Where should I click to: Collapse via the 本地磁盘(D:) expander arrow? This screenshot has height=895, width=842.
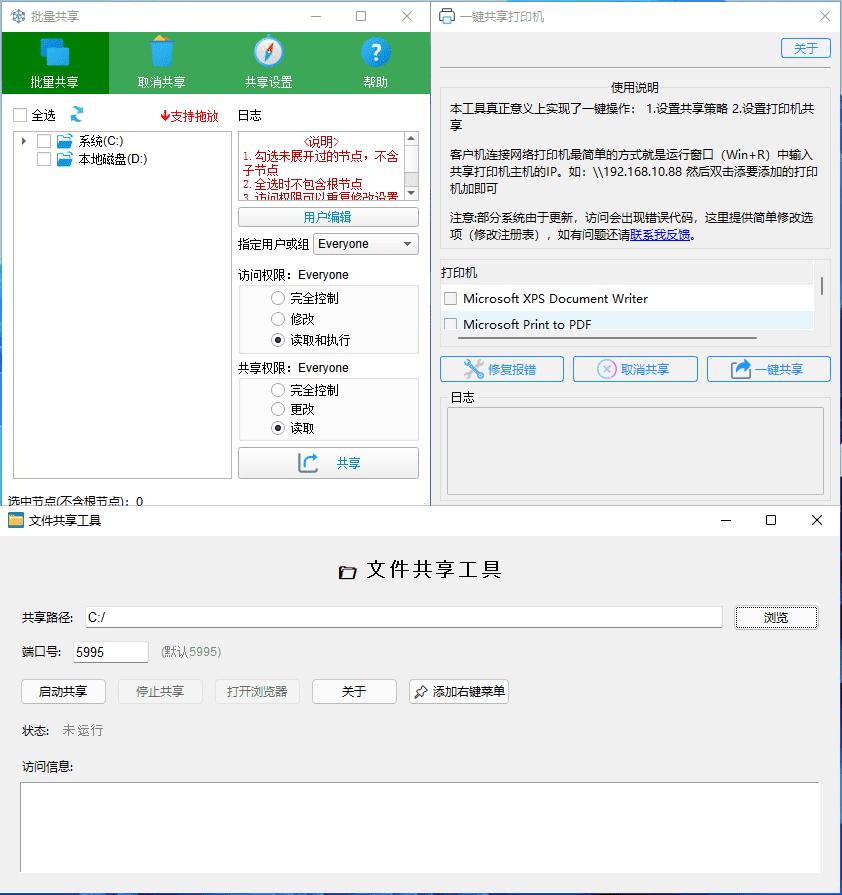point(24,158)
